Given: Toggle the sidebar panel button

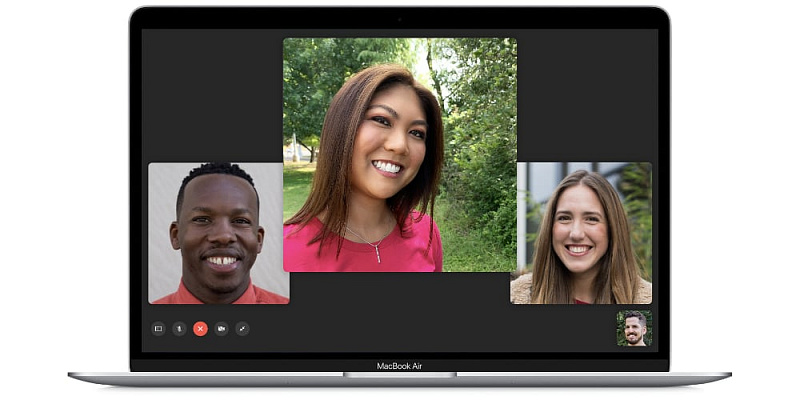Looking at the screenshot, I should coord(158,328).
